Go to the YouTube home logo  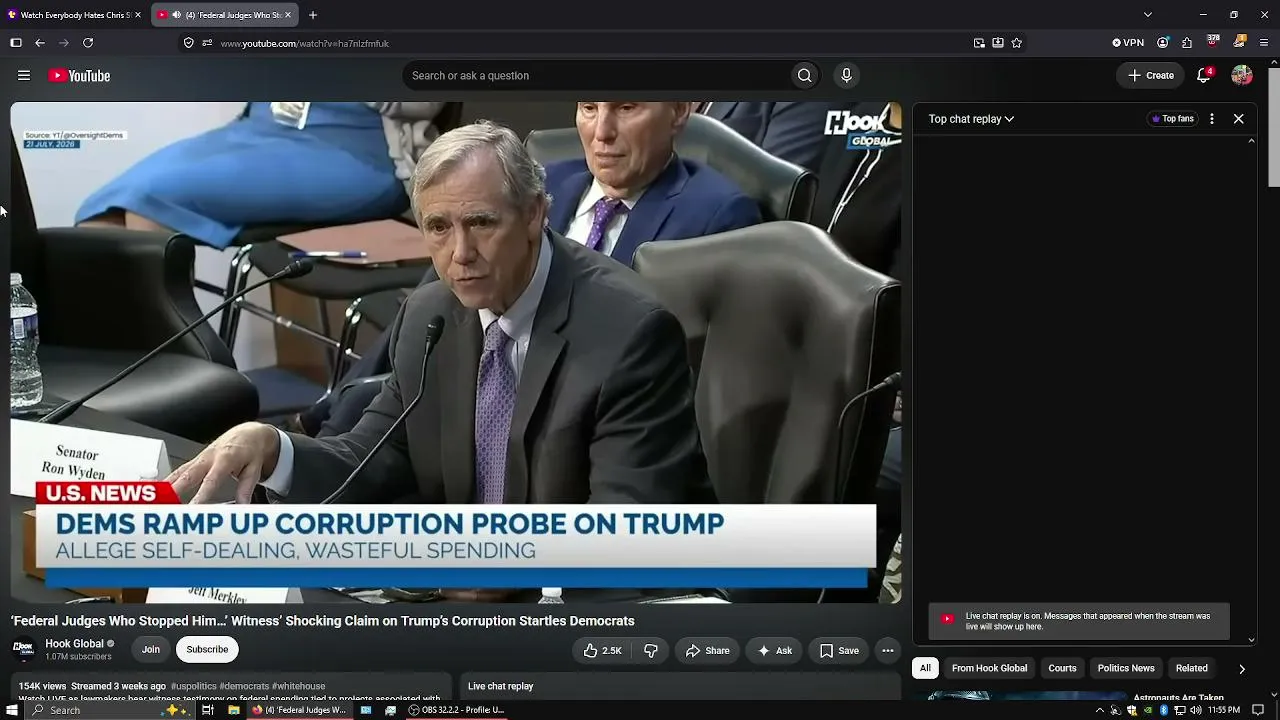click(79, 76)
